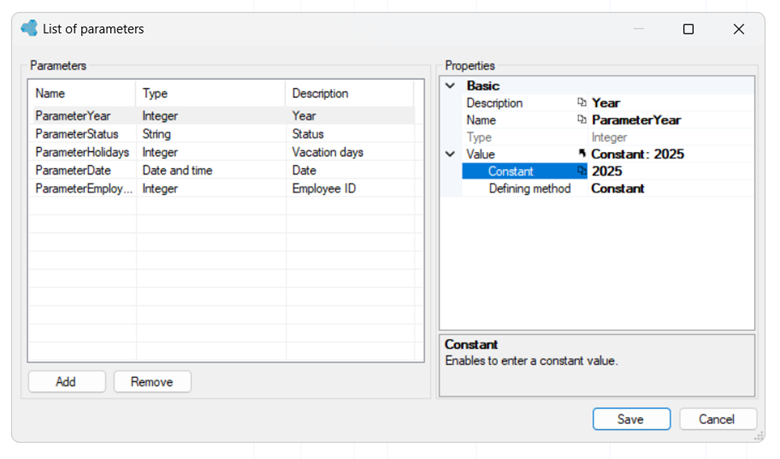Click the 'Employee ID' description cell

point(324,188)
